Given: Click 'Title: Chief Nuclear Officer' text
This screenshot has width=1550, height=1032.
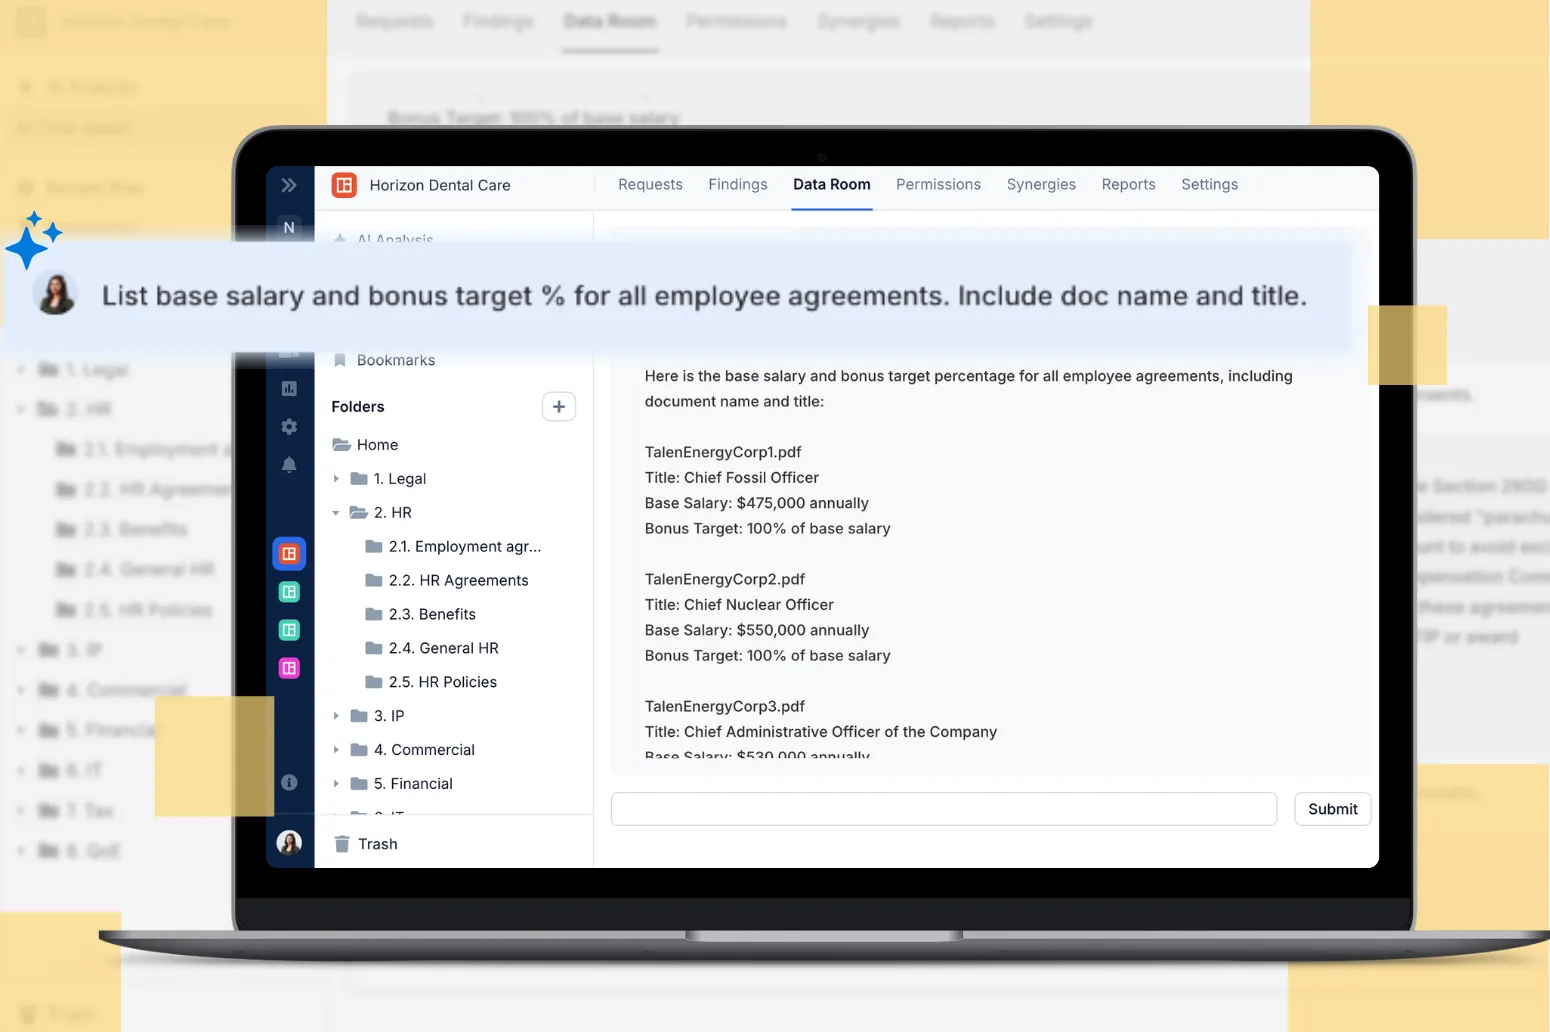Looking at the screenshot, I should click(739, 605).
